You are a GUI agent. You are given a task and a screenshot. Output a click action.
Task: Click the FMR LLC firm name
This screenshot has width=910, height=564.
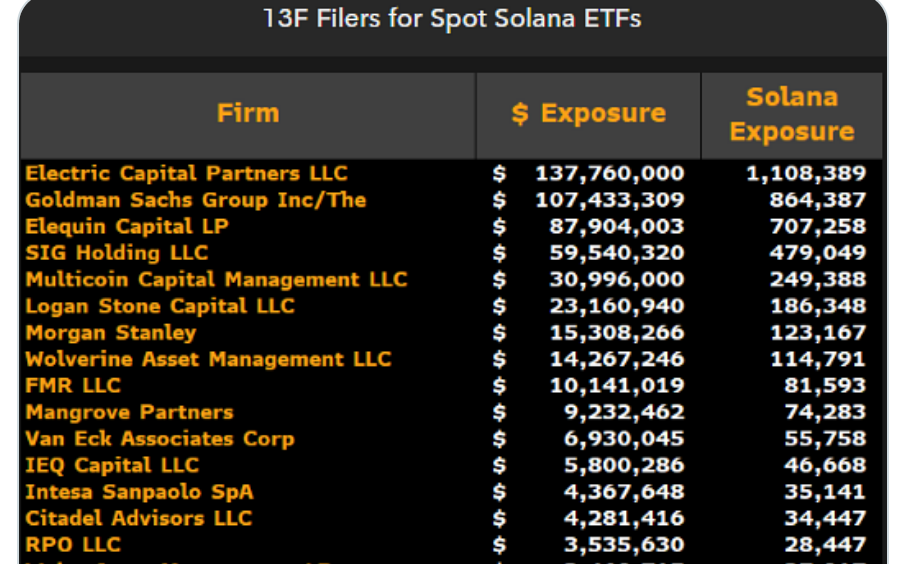[73, 386]
